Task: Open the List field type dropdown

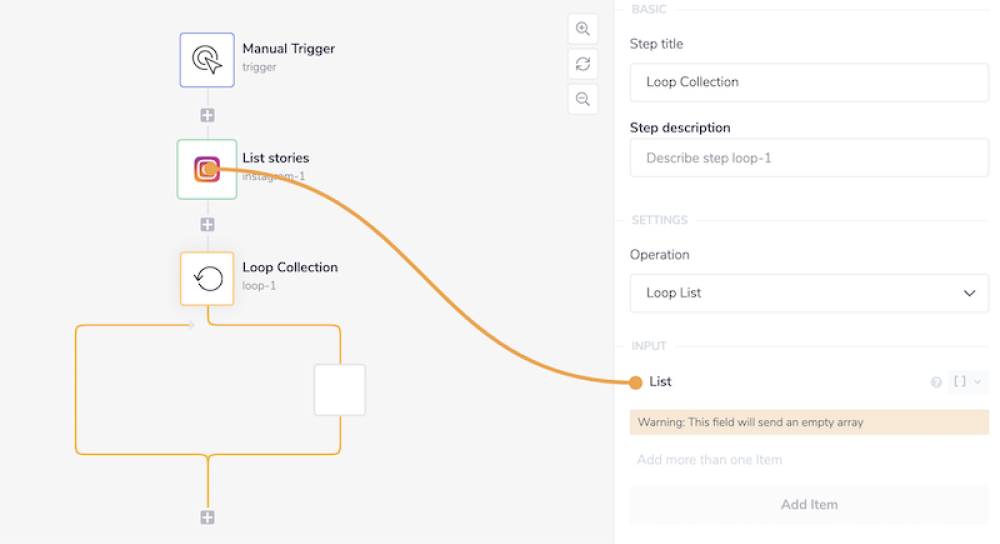Action: click(x=967, y=382)
